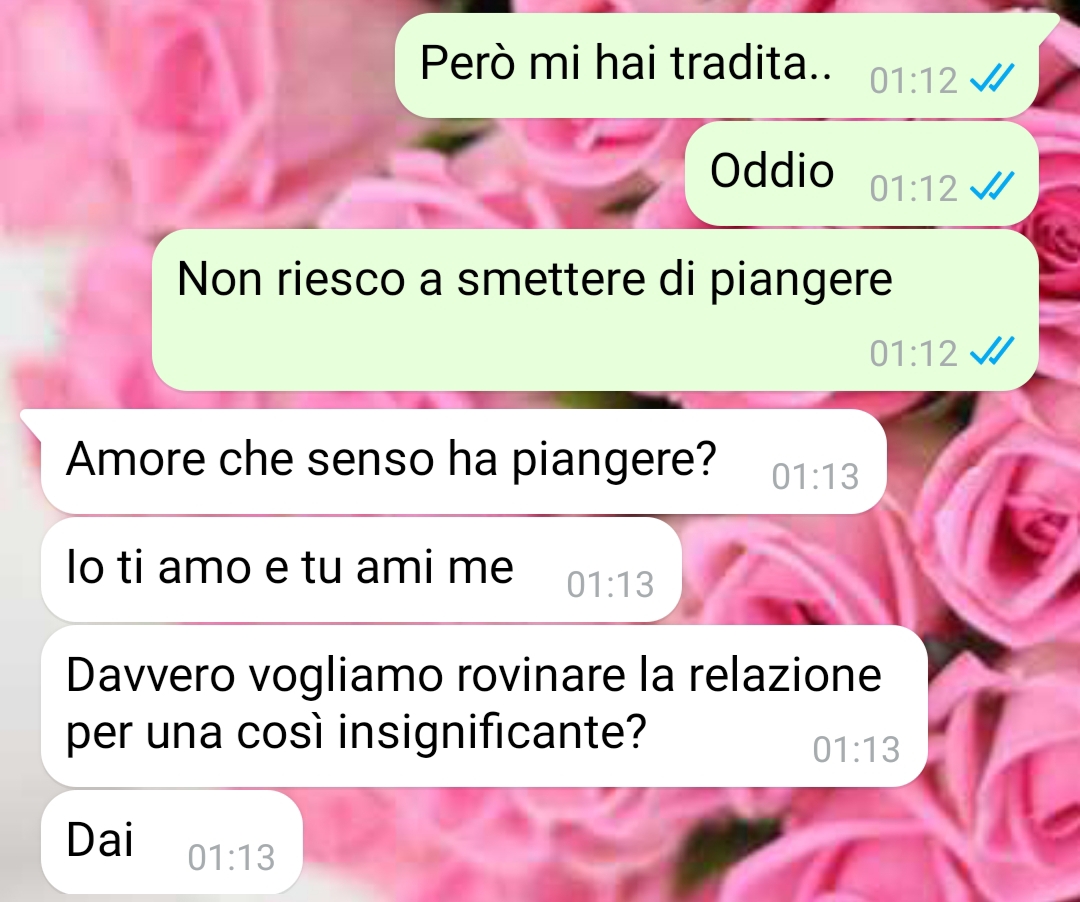Select the 'Oddio' sent message
1080x902 pixels.
(x=862, y=174)
